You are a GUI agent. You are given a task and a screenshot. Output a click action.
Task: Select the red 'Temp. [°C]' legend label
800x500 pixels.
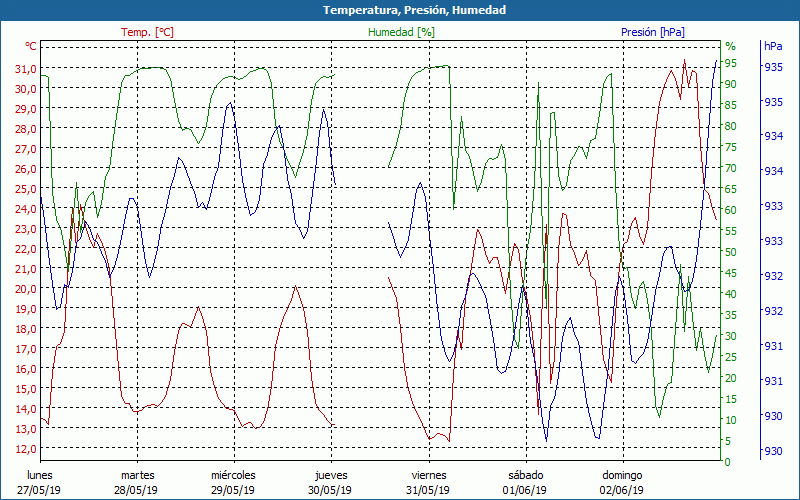coord(147,32)
